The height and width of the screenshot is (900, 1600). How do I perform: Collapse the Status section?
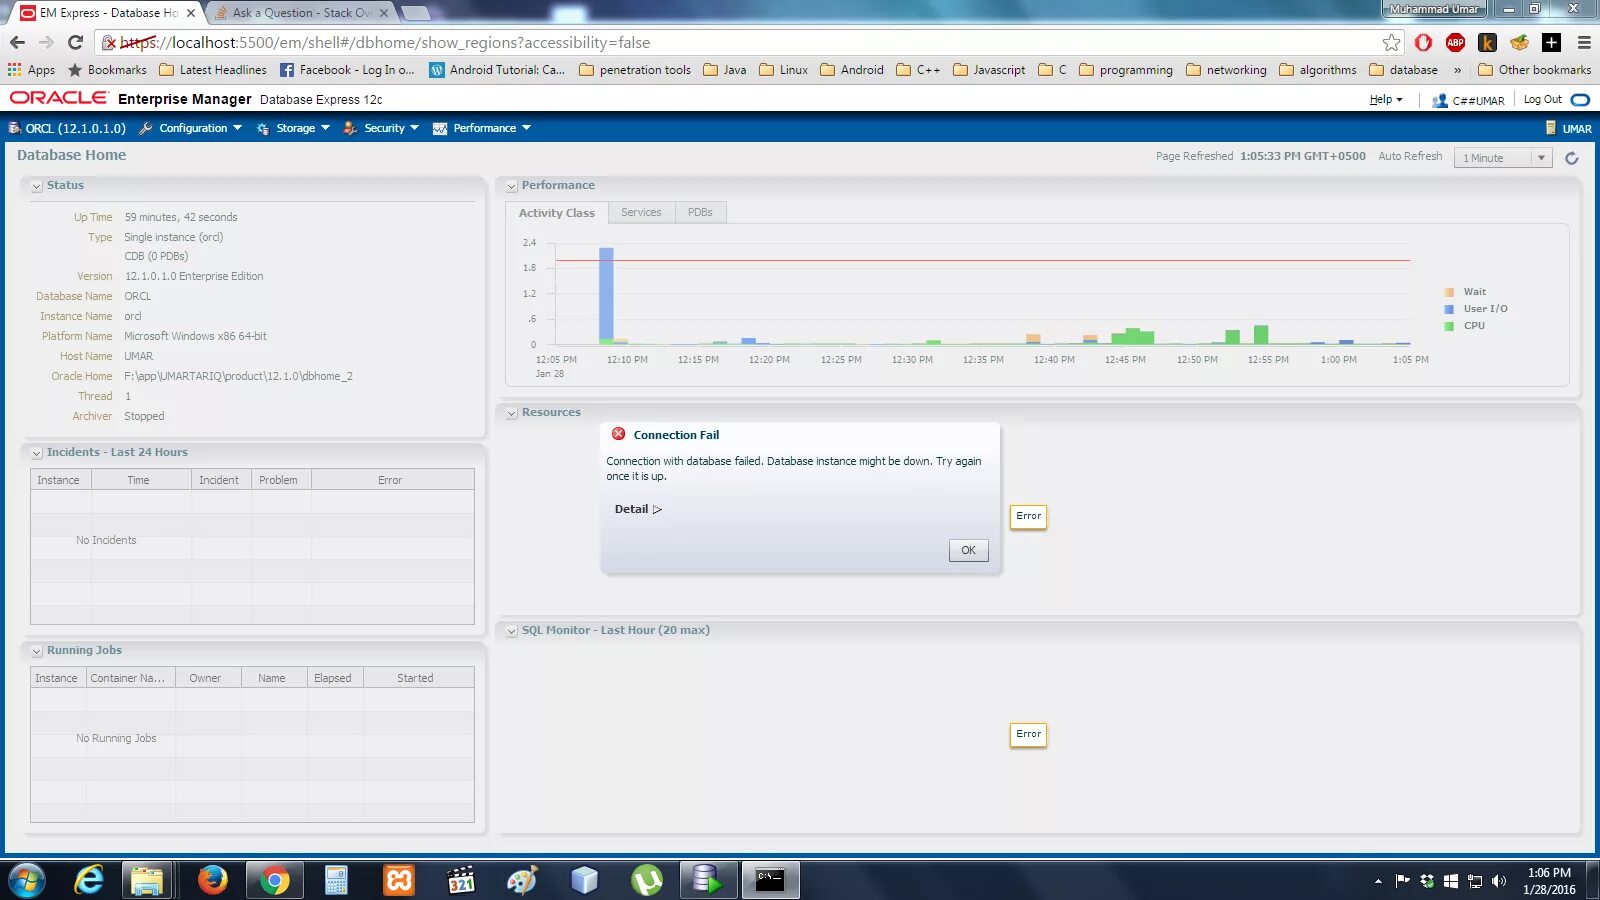tap(36, 186)
